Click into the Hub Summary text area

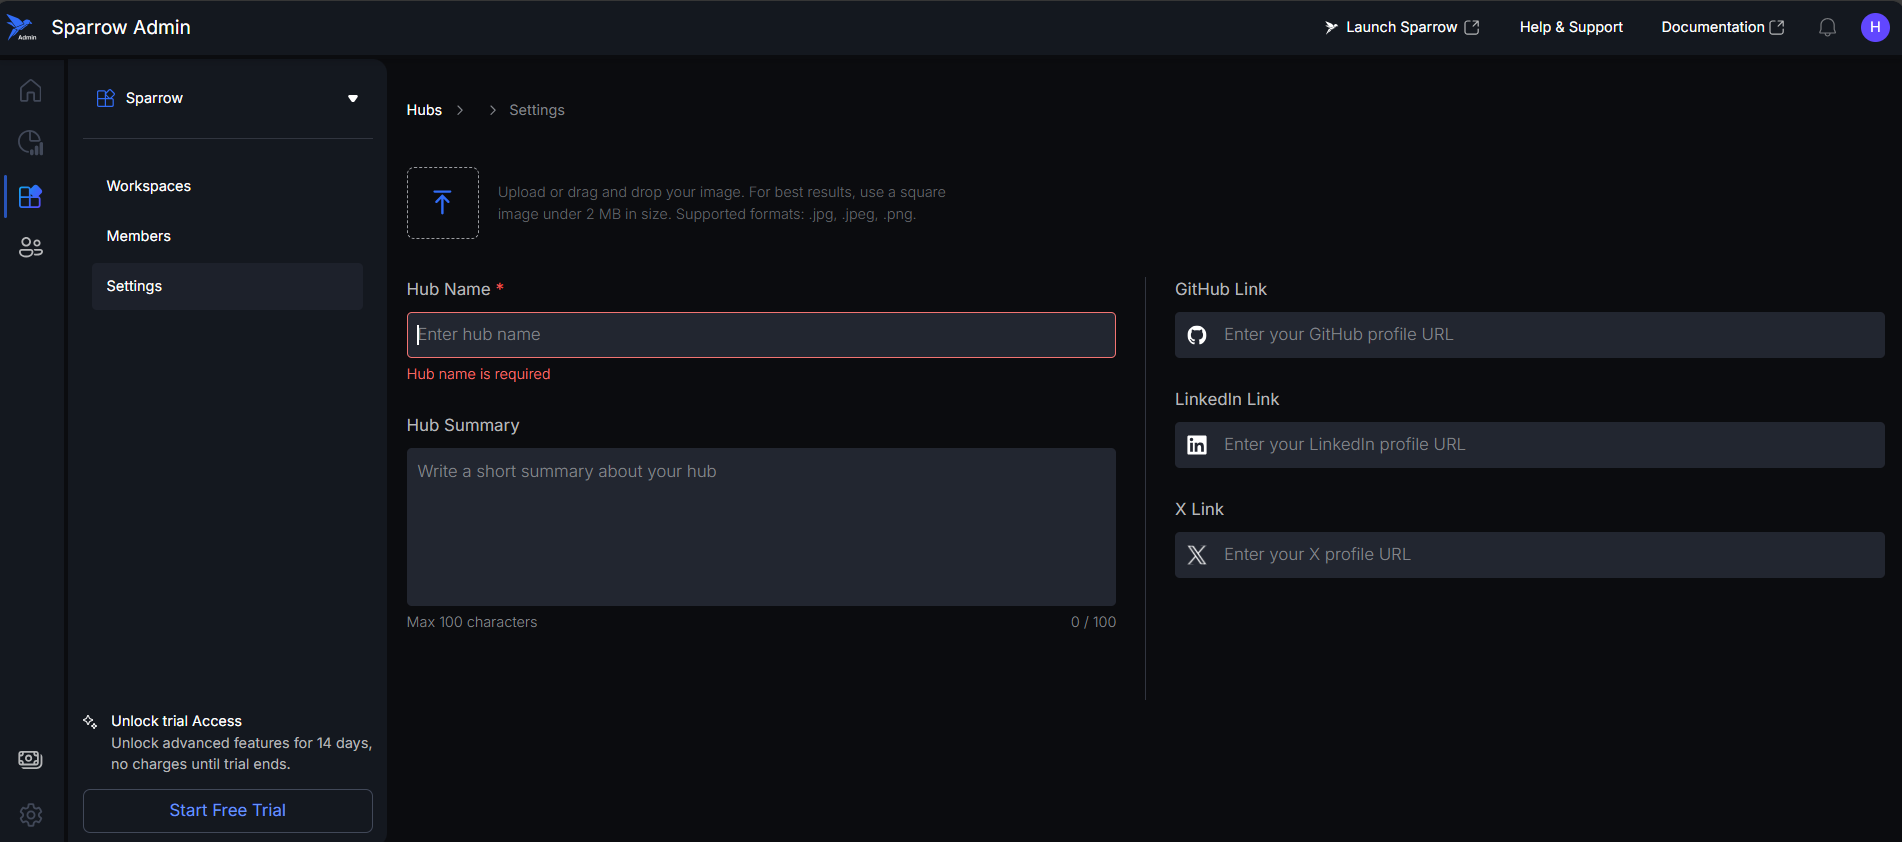(760, 526)
